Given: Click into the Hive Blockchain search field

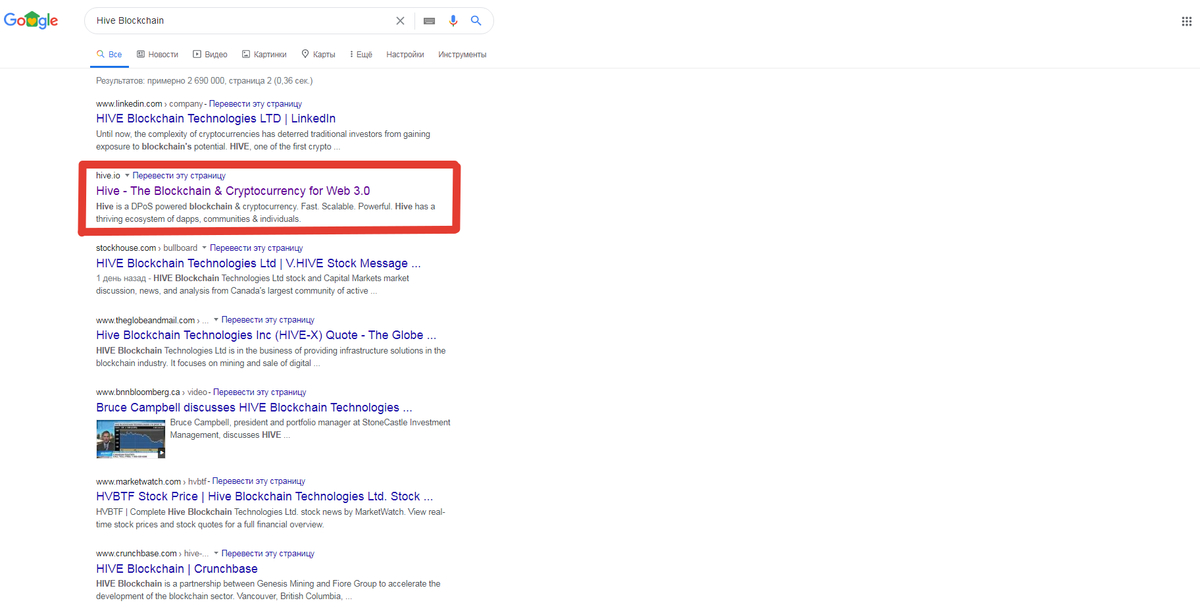Looking at the screenshot, I should (x=240, y=20).
